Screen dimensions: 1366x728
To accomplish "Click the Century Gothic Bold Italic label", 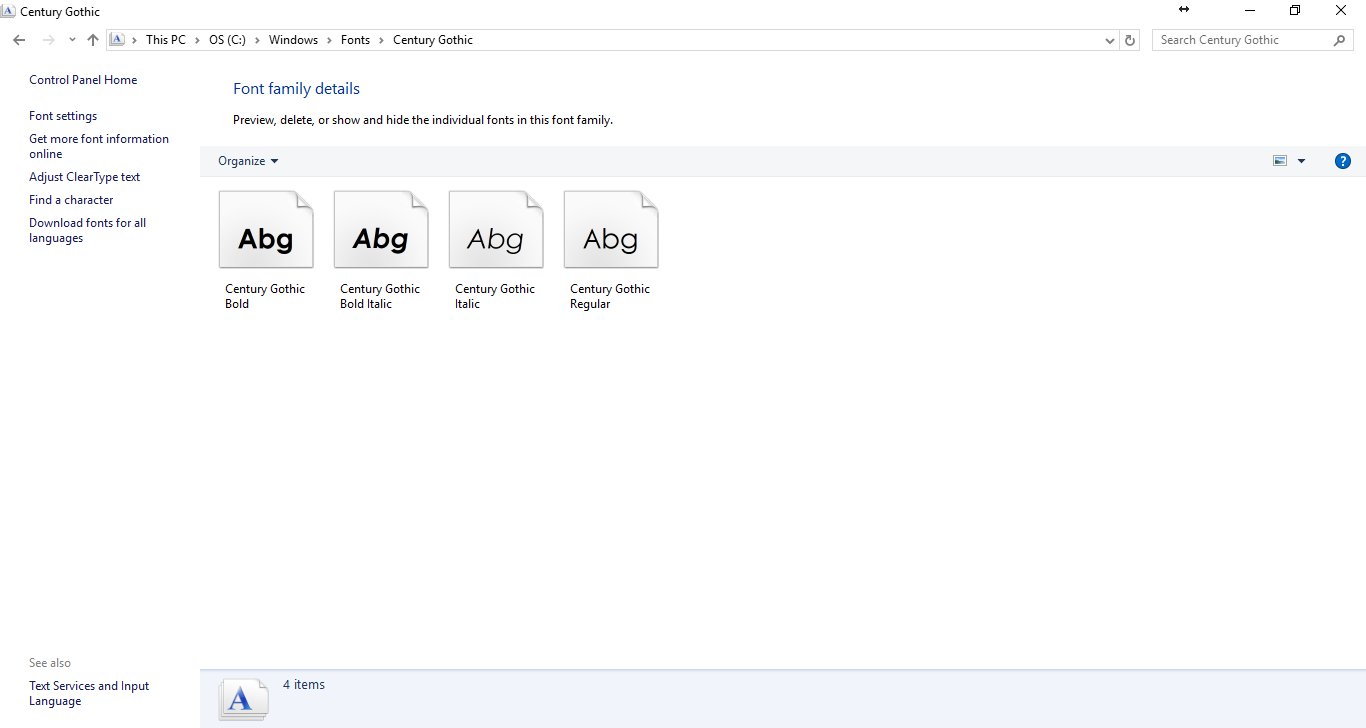I will pyautogui.click(x=380, y=296).
